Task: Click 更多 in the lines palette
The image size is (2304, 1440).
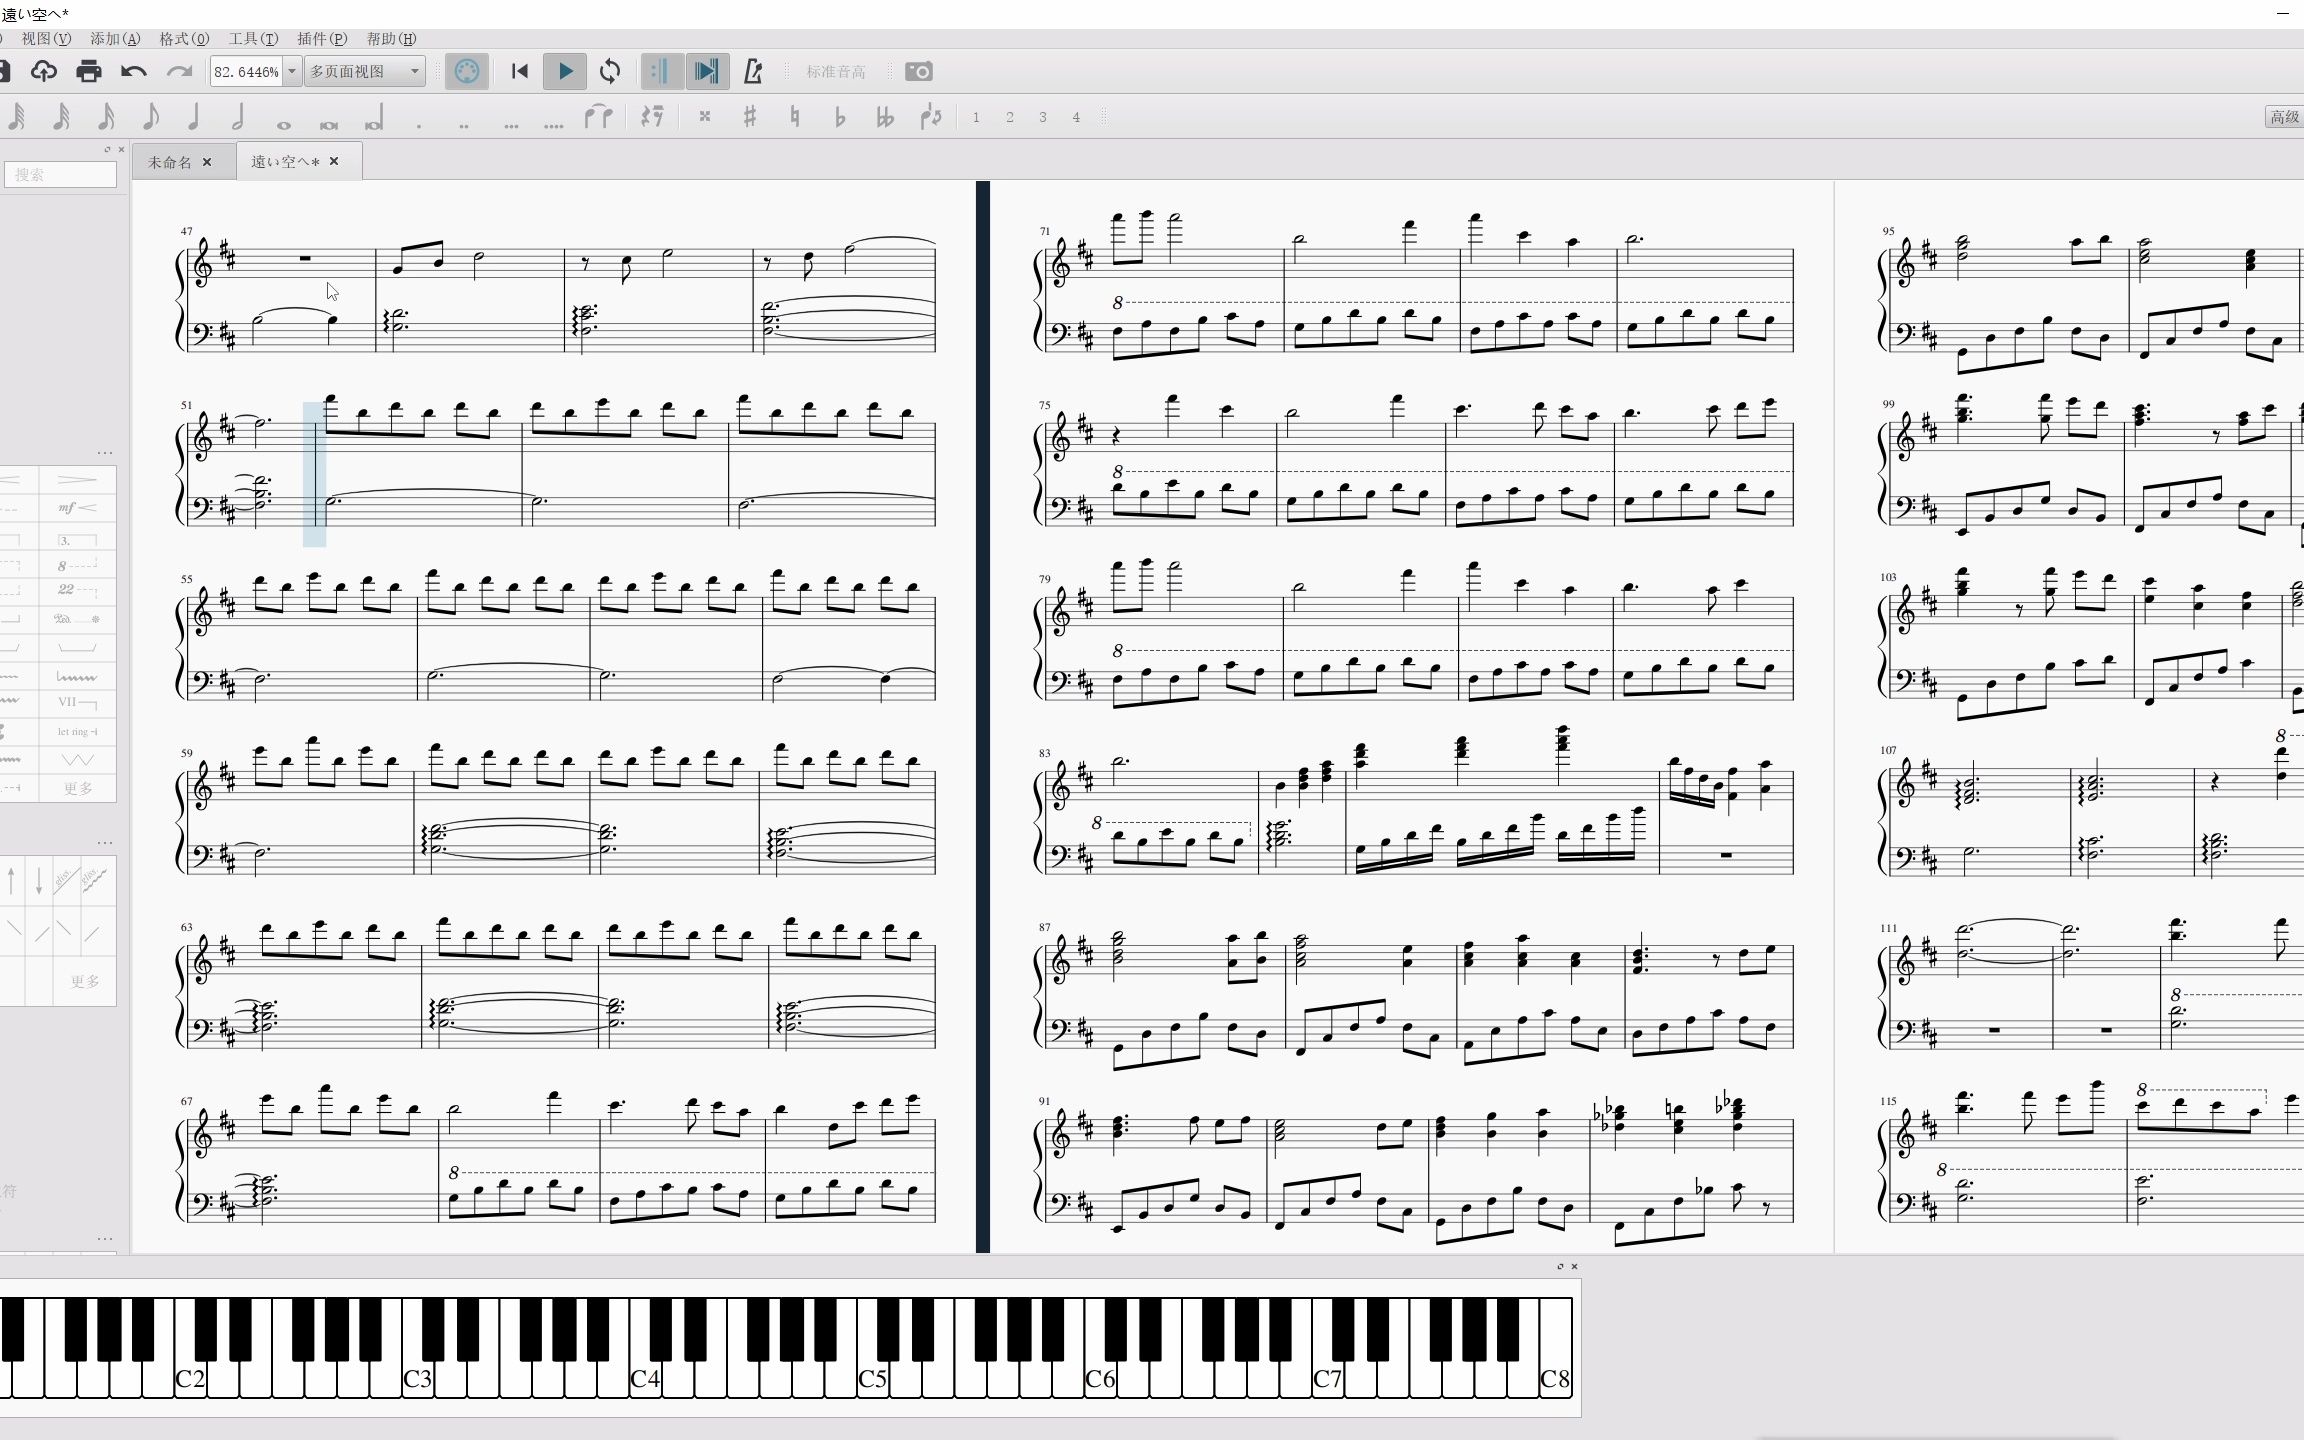Action: pyautogui.click(x=78, y=788)
